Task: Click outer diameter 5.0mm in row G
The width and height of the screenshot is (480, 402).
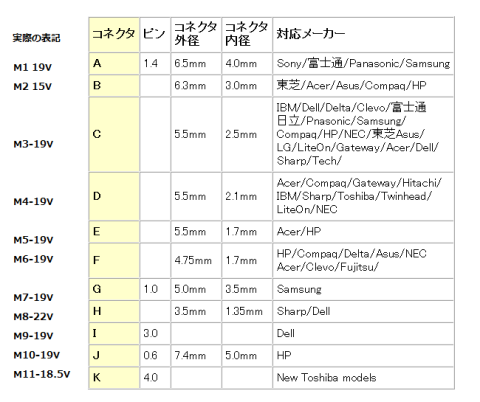Action: [196, 289]
